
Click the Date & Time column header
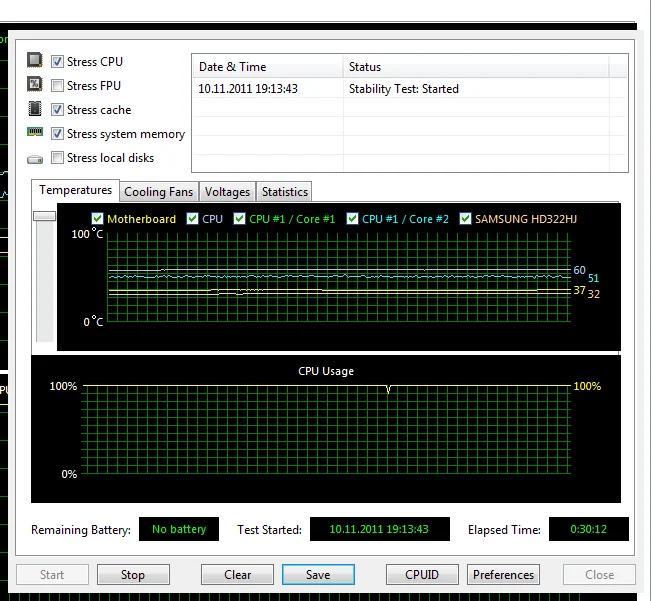267,67
